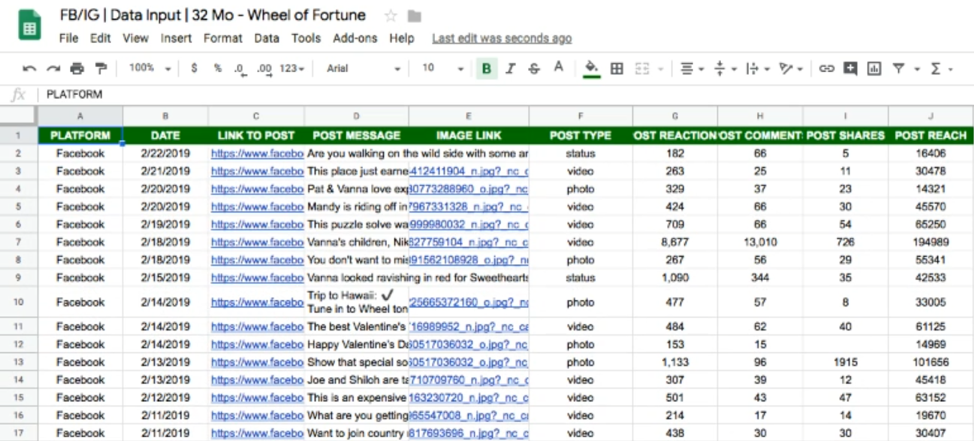
Task: Increase decimal places
Action: (x=264, y=69)
